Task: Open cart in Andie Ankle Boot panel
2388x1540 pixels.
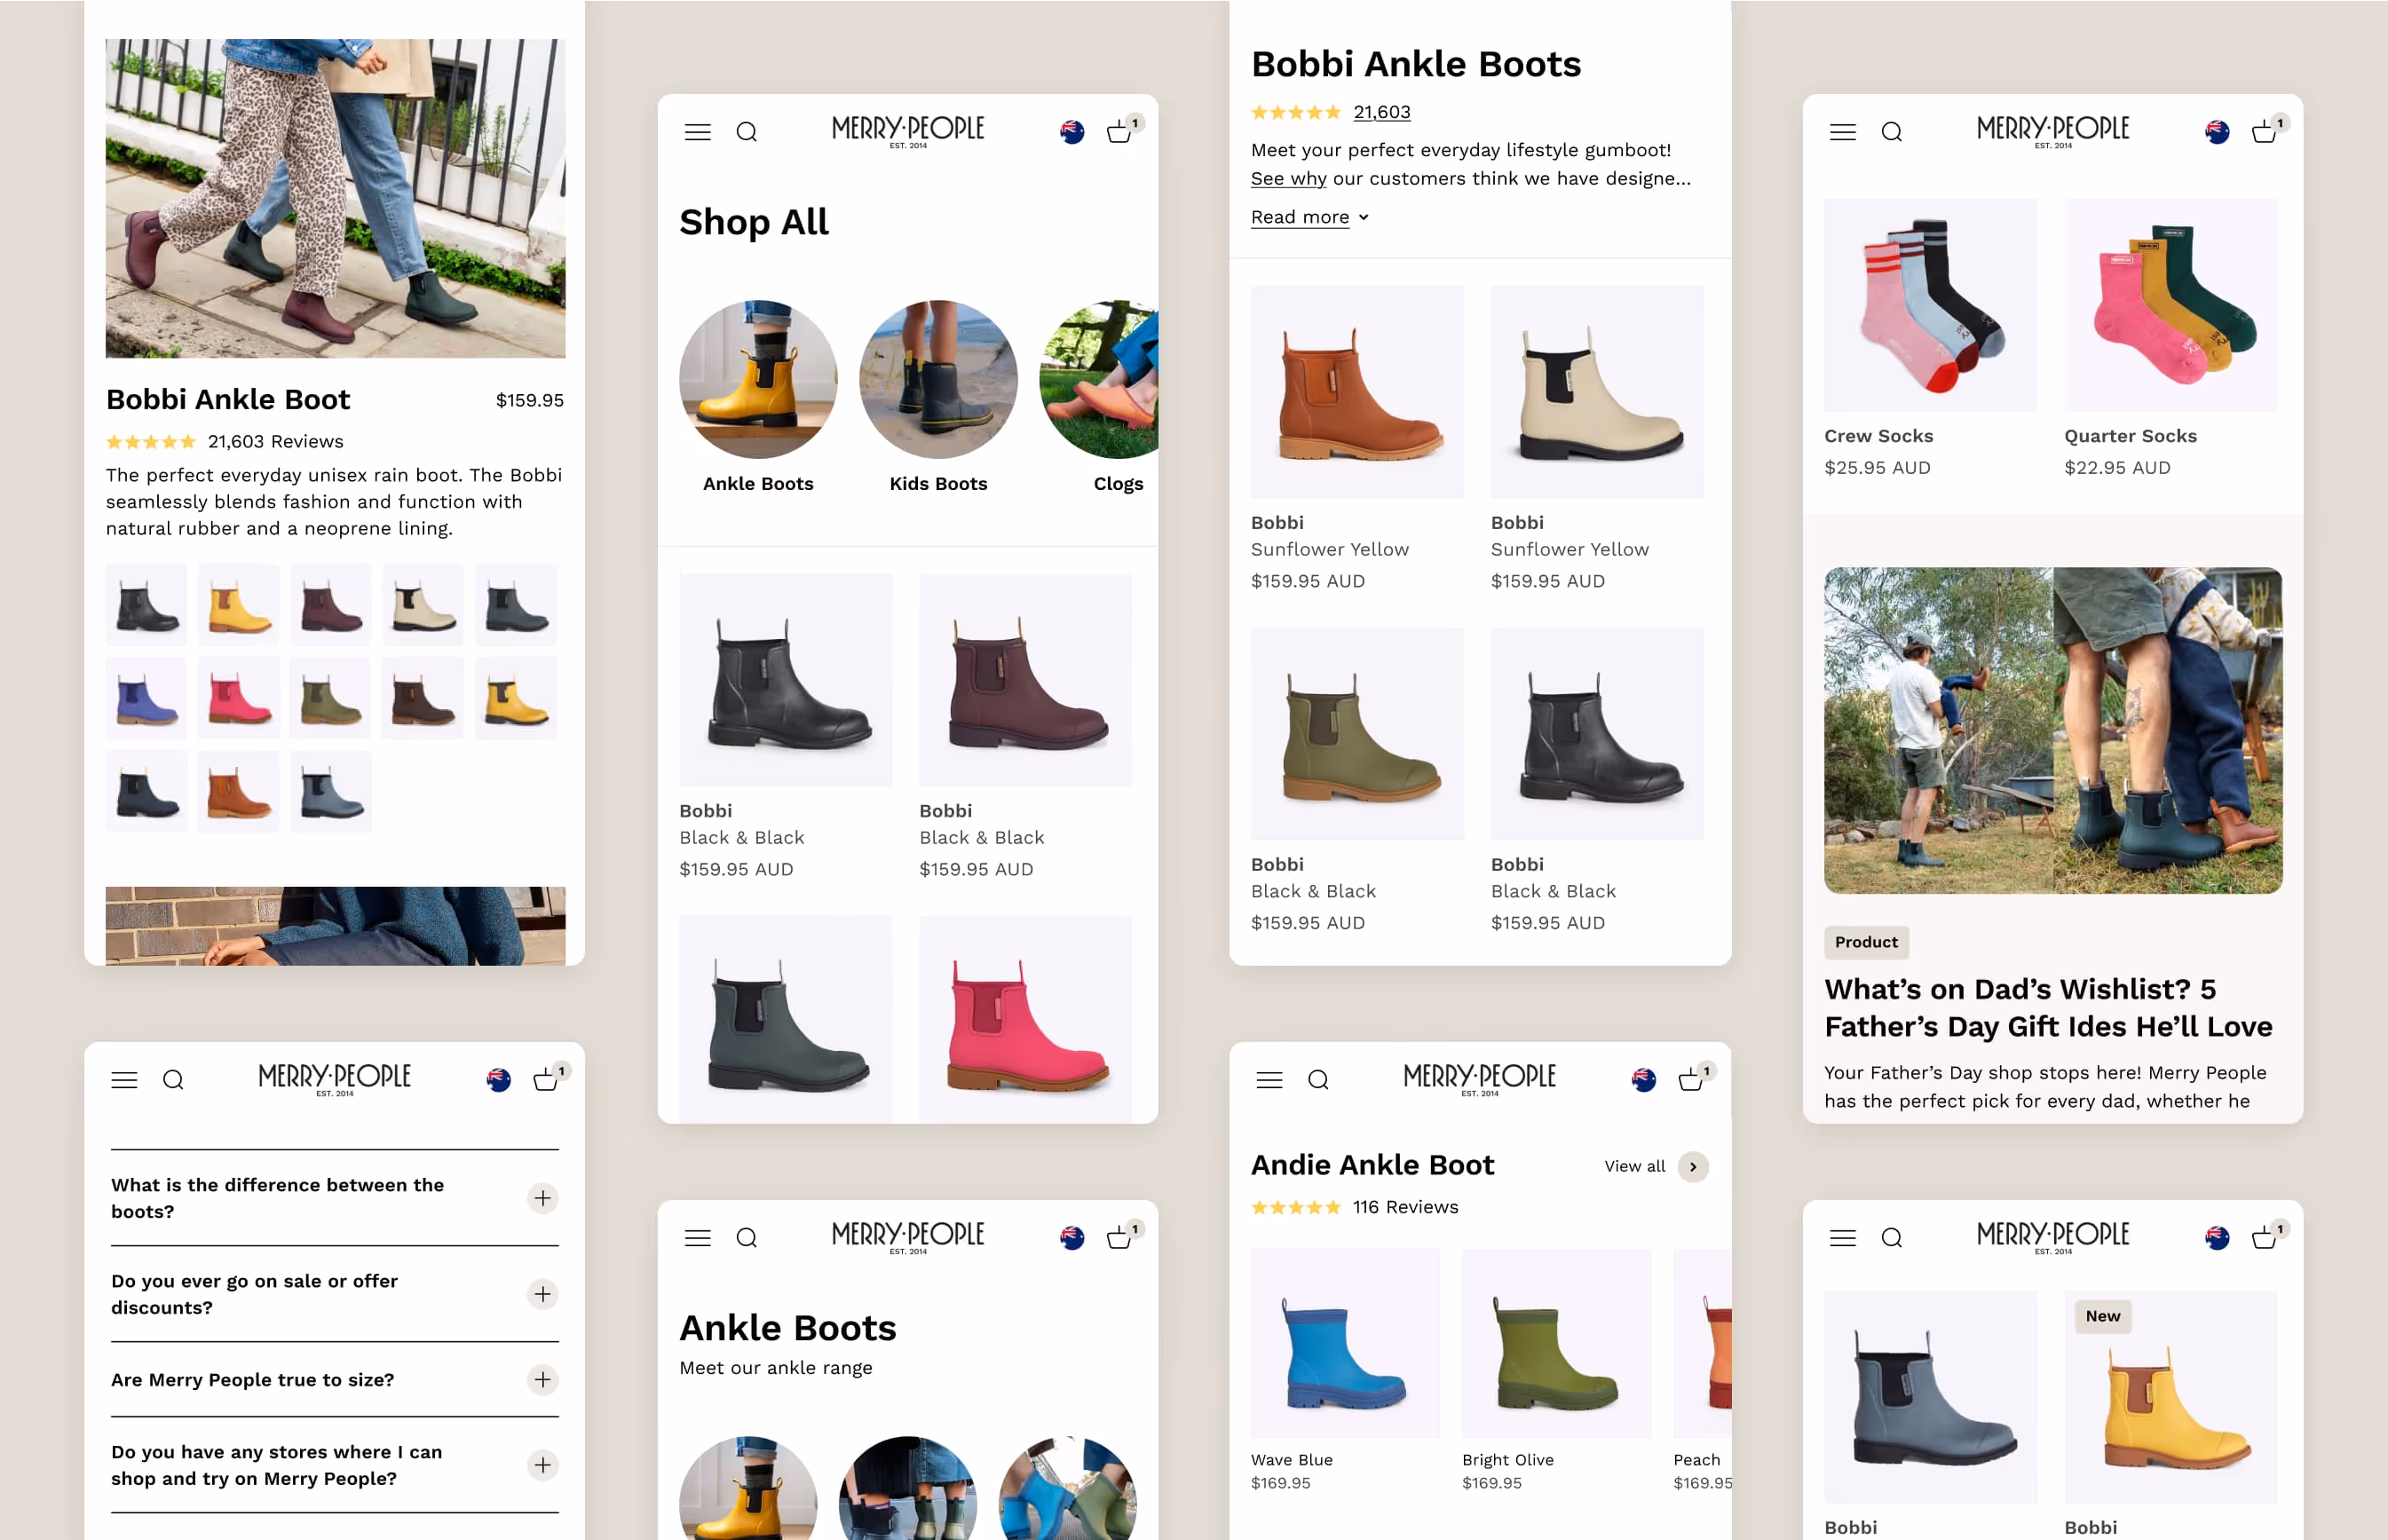Action: [x=1691, y=1080]
